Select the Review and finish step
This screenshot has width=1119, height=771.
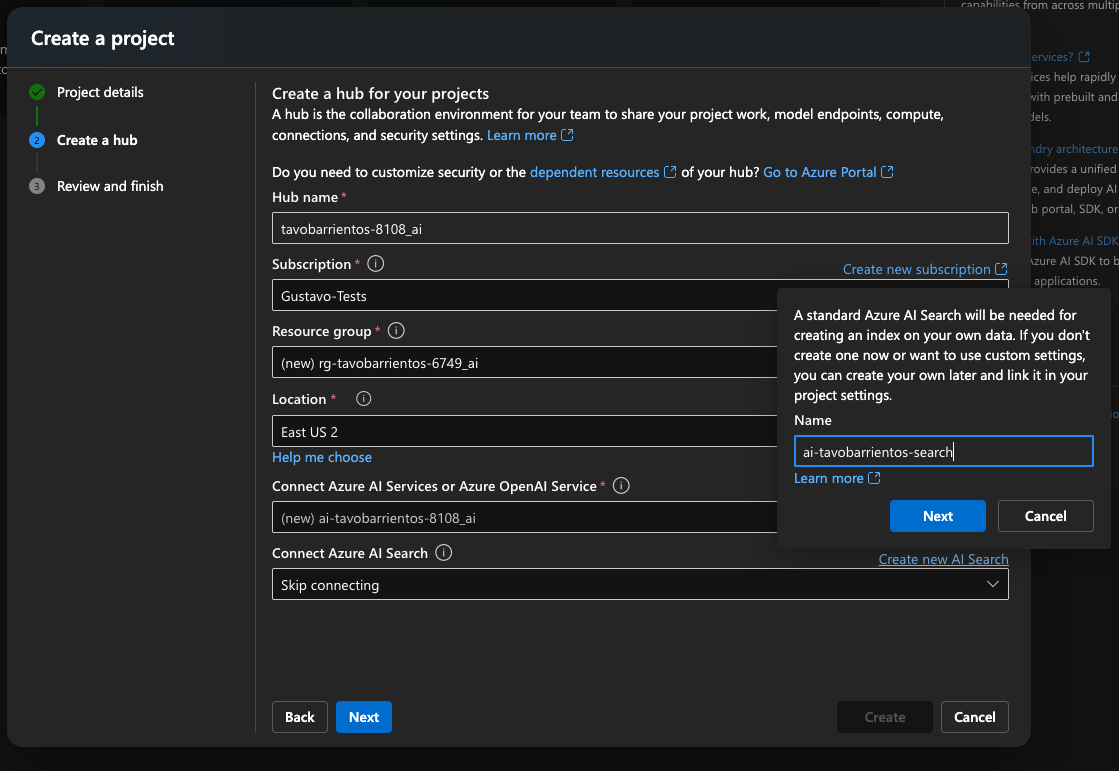[110, 186]
